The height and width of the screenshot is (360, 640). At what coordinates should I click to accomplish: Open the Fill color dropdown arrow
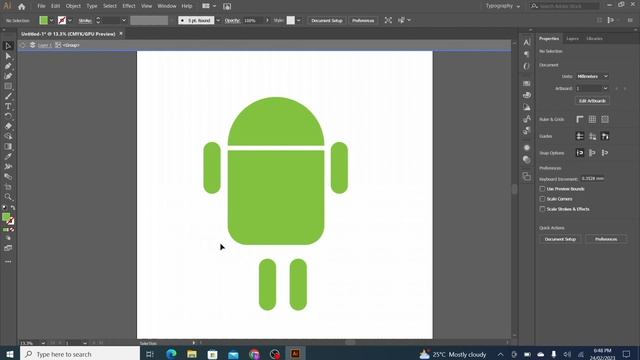point(51,20)
